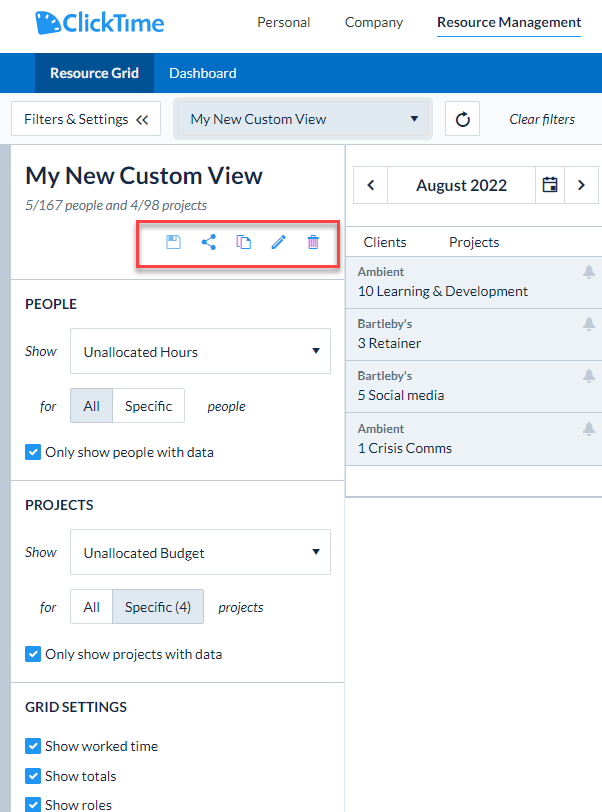Image resolution: width=602 pixels, height=812 pixels.
Task: Open the Company menu
Action: pyautogui.click(x=374, y=22)
